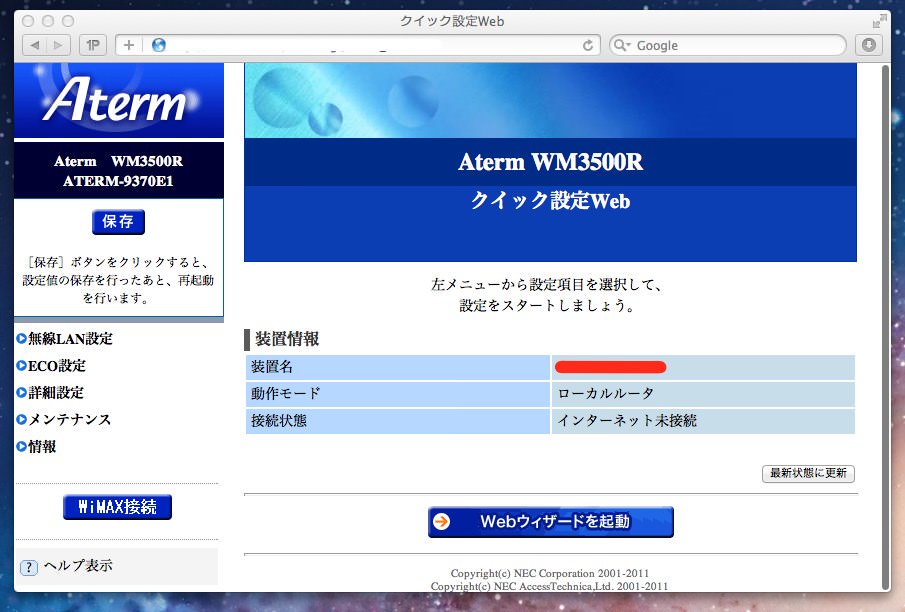
Task: Click the Aterm logo banner
Action: pyautogui.click(x=119, y=100)
